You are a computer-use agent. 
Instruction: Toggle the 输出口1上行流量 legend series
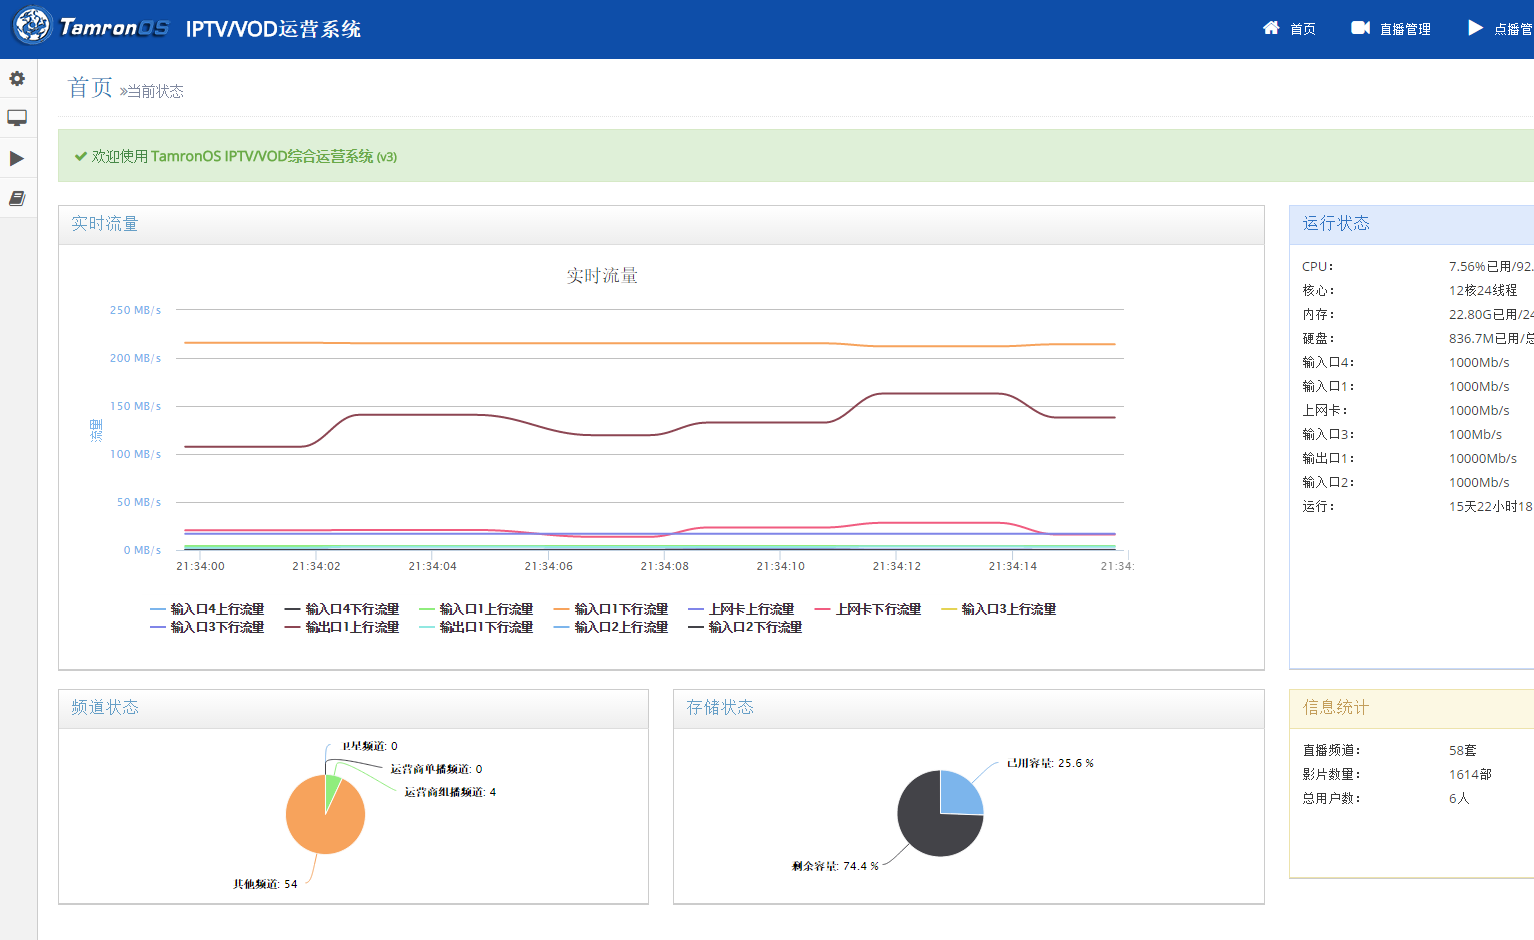coord(342,627)
